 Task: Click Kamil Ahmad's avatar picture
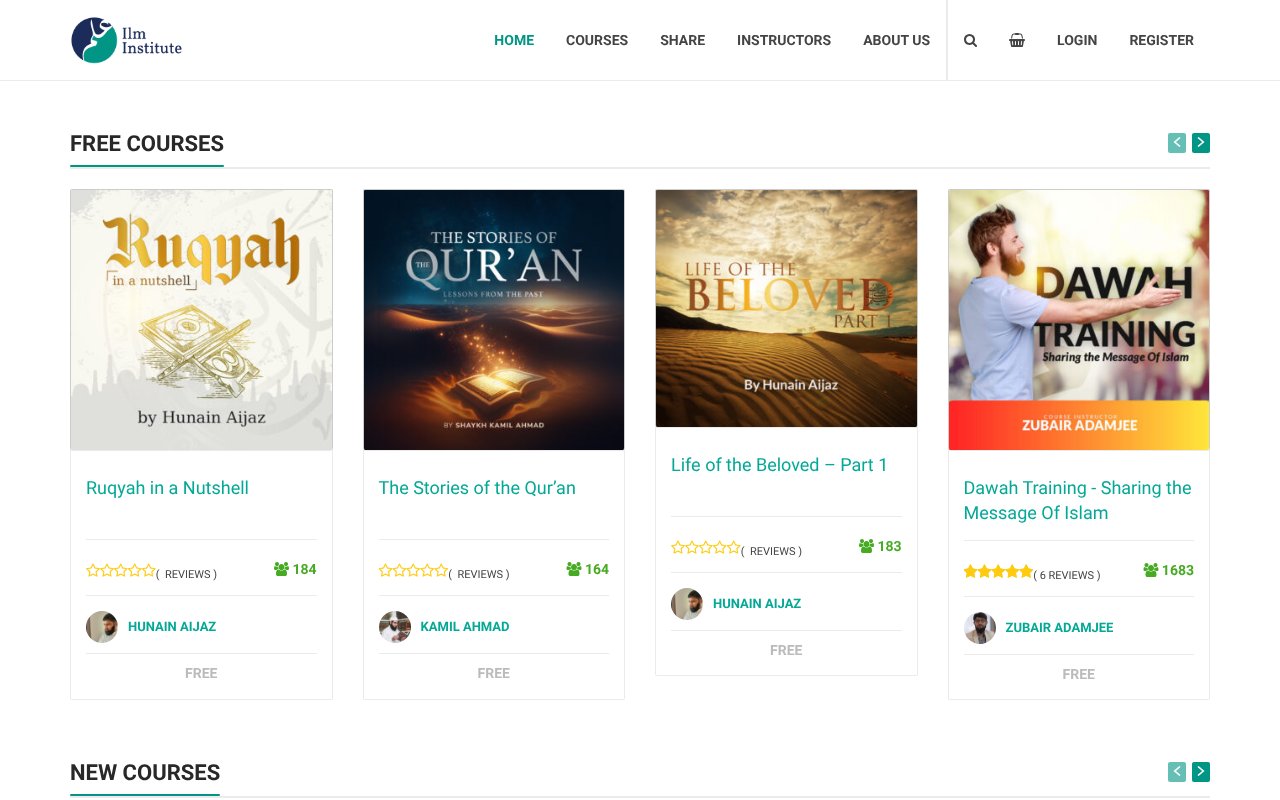394,626
